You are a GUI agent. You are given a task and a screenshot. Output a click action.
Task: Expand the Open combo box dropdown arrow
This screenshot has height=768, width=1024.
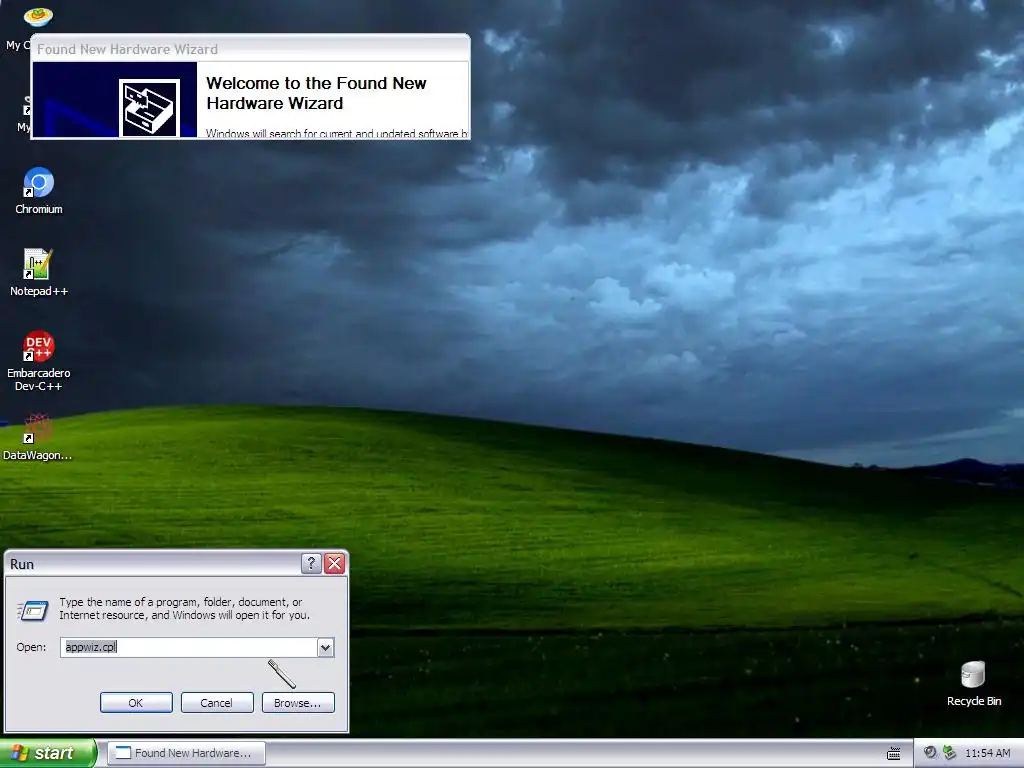click(x=325, y=647)
